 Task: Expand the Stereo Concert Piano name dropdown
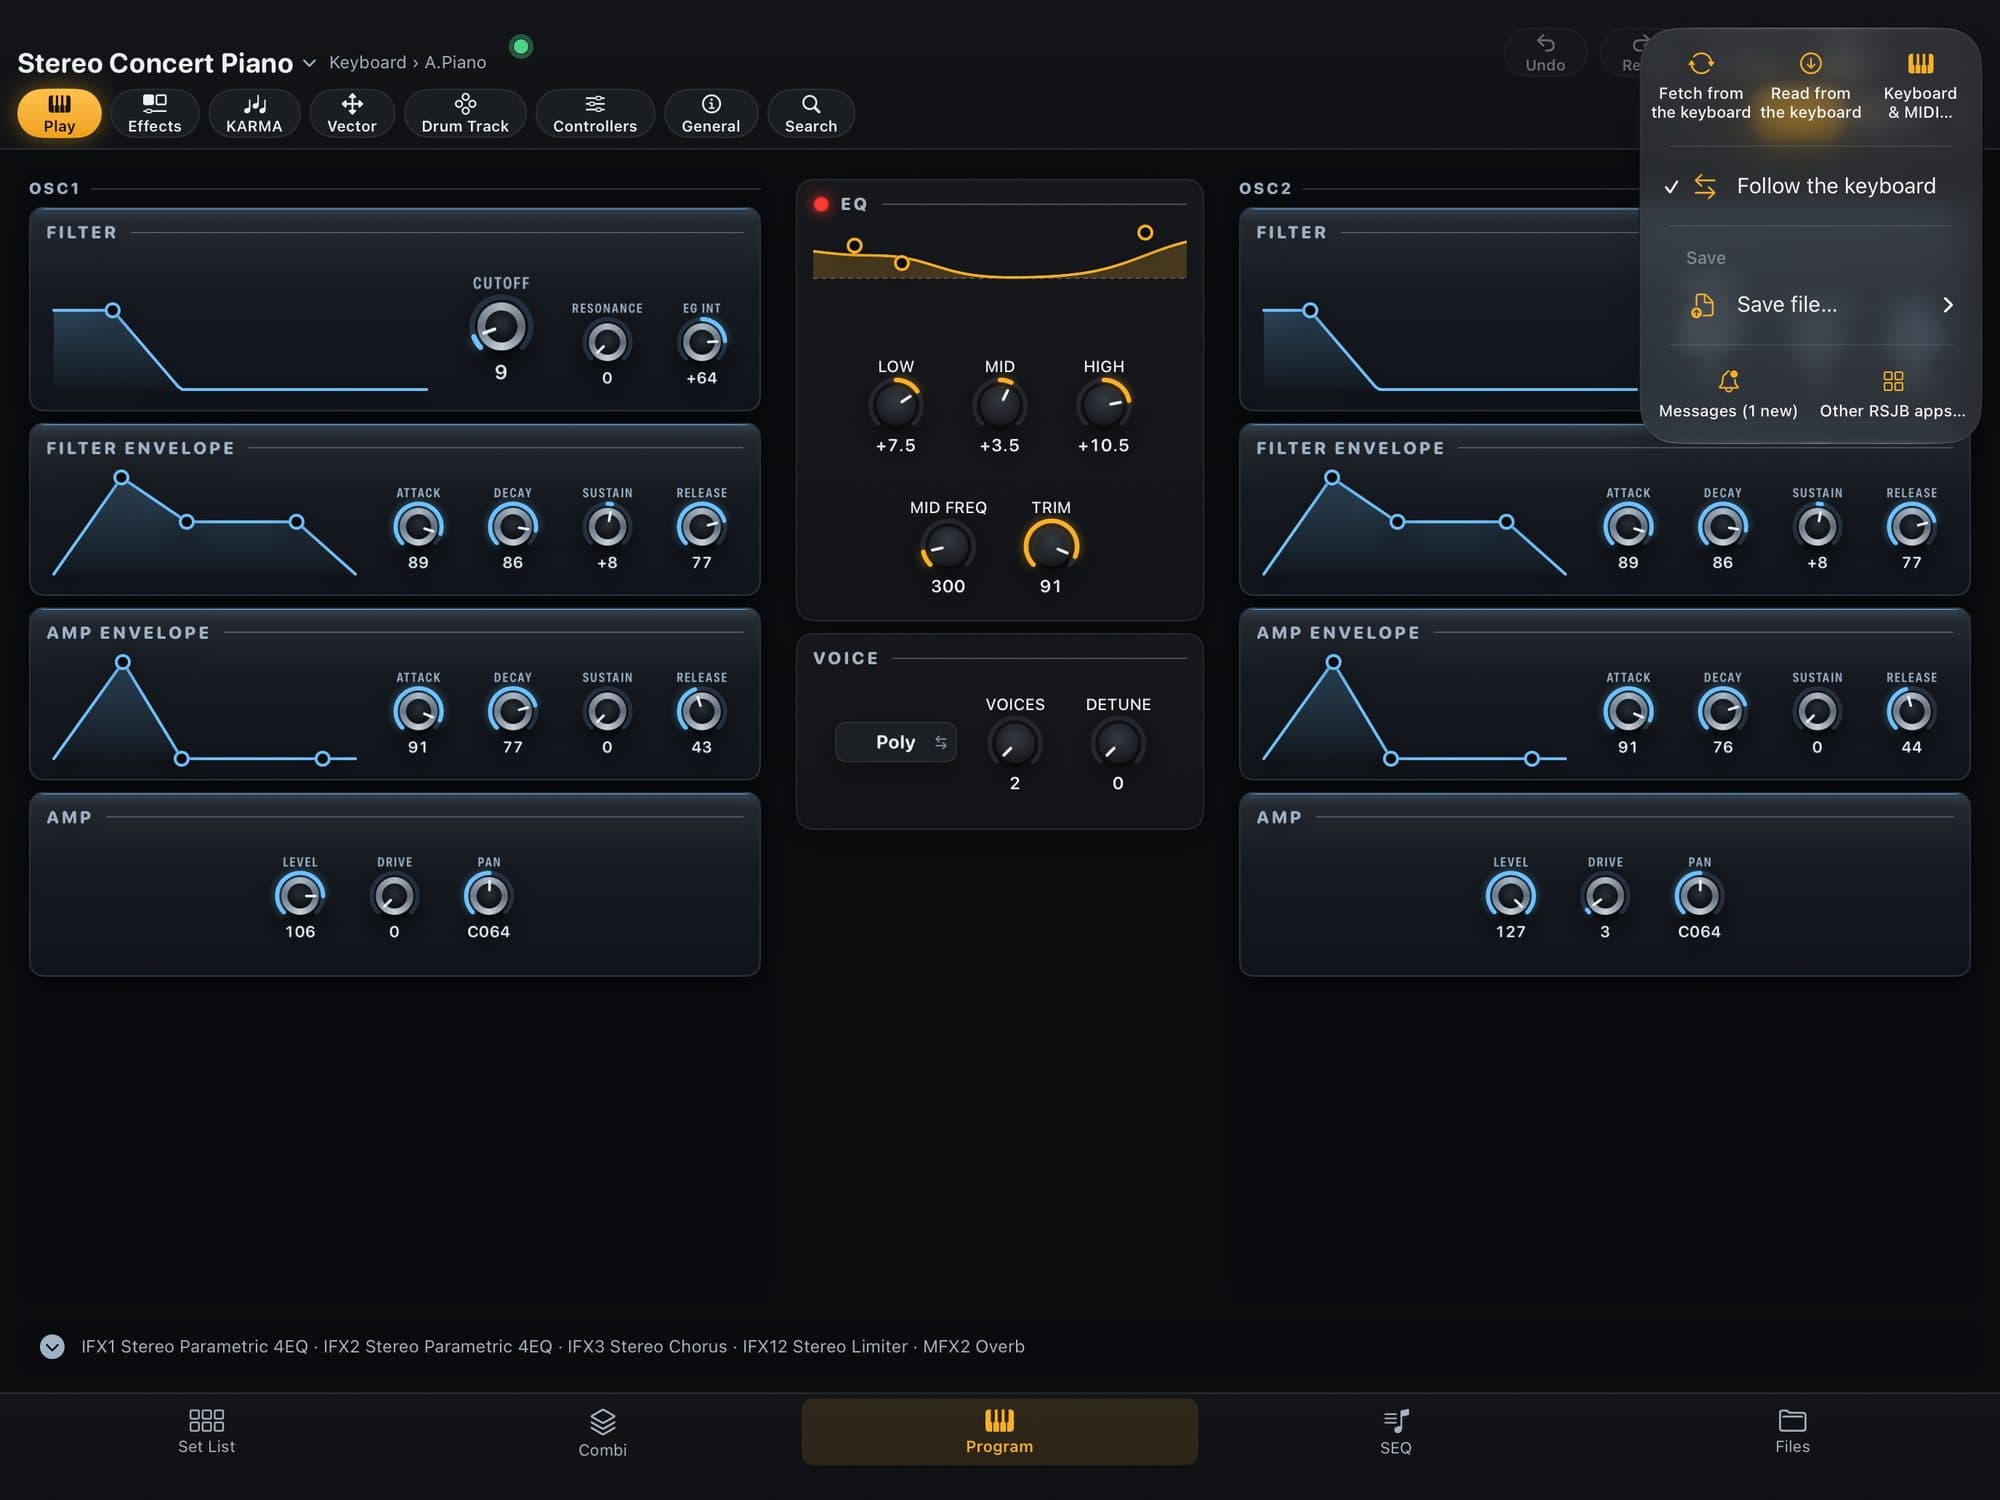tap(309, 63)
